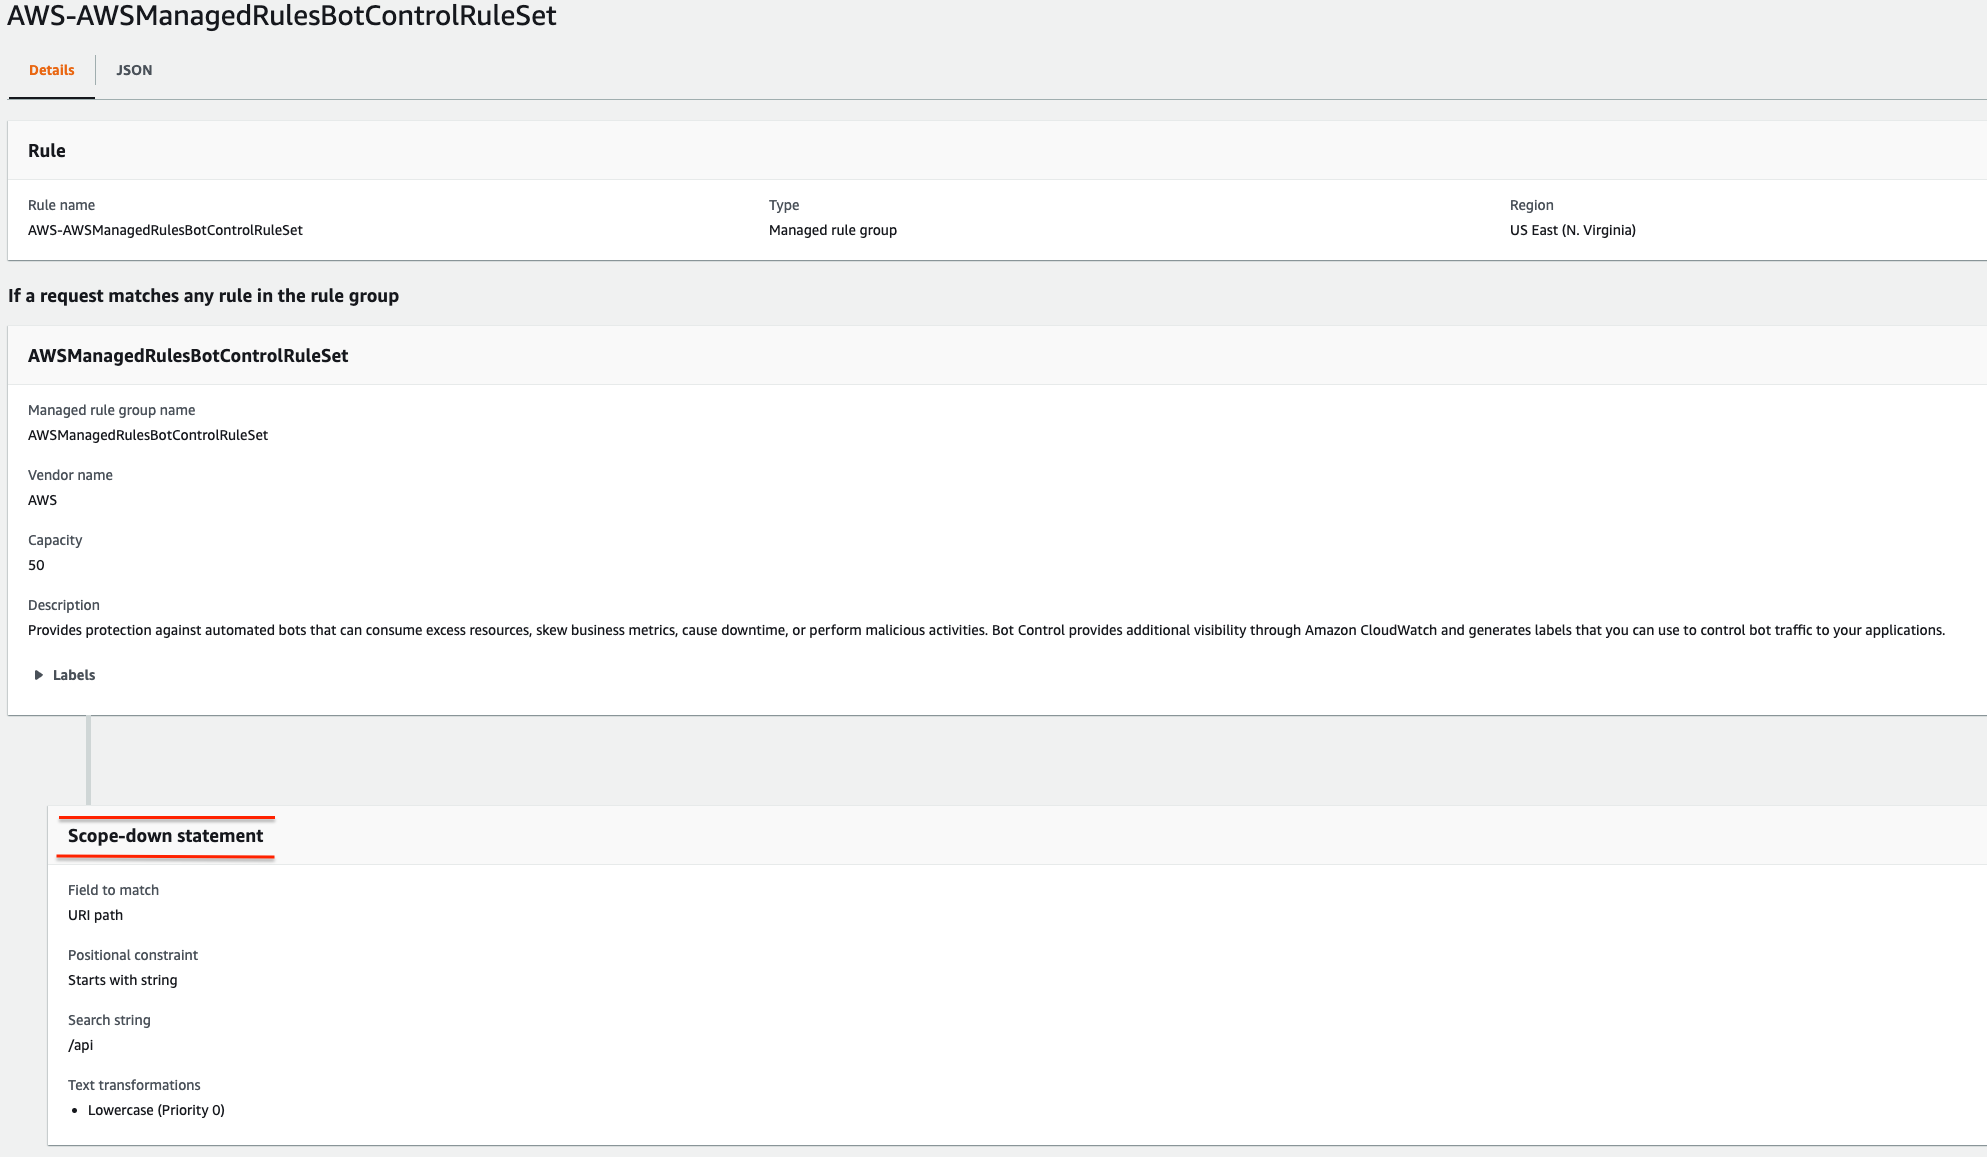Image resolution: width=1987 pixels, height=1157 pixels.
Task: Click the 'If a request matches' heading
Action: 203,296
